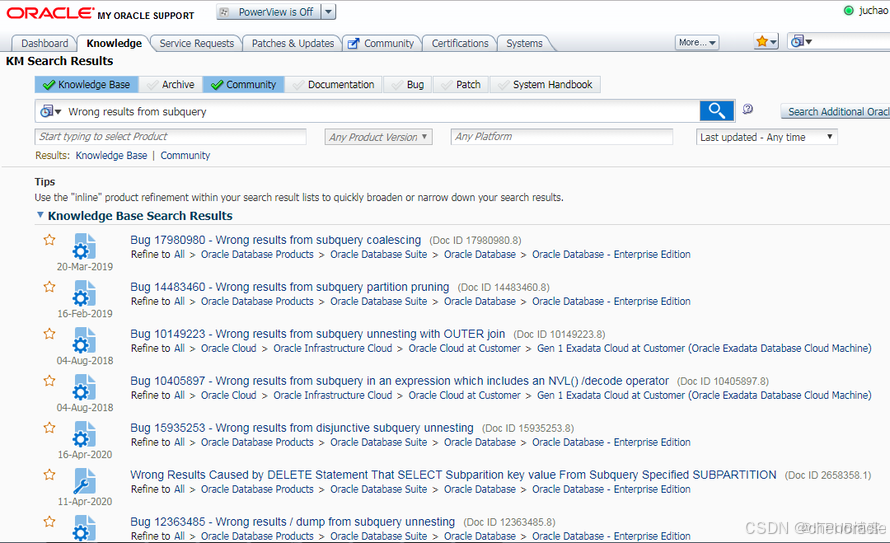Screen dimensions: 890x543
Task: Star the Bug 15935253 result
Action: (x=49, y=428)
